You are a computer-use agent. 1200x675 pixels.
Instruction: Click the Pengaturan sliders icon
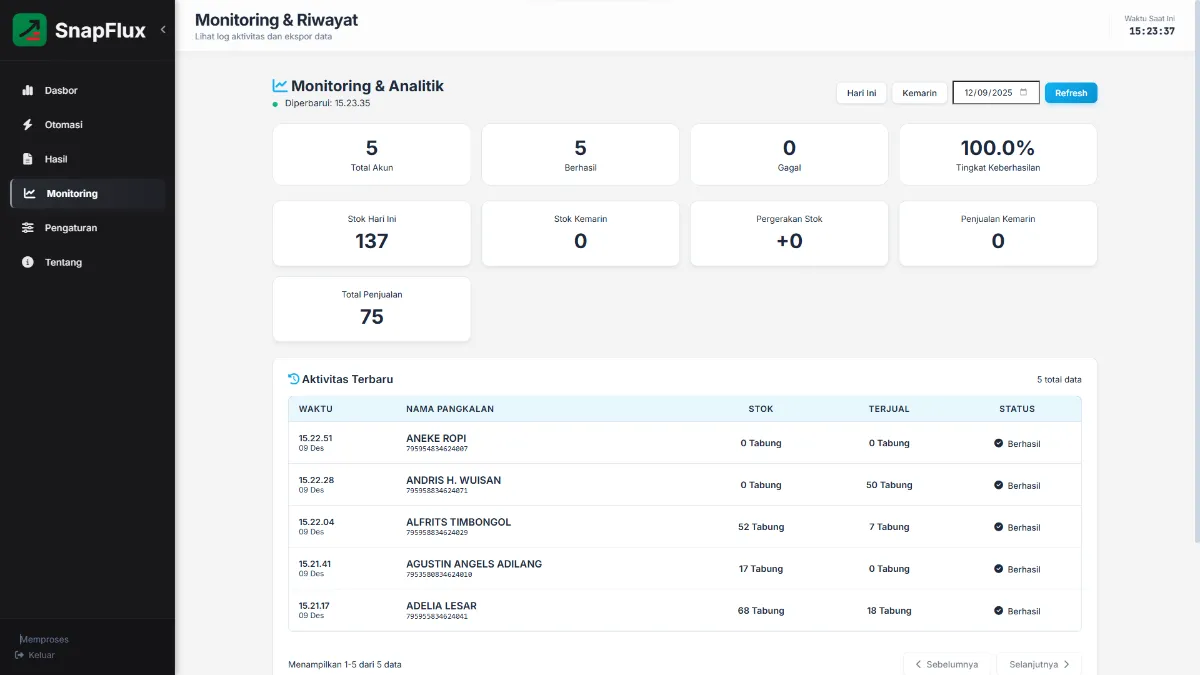point(28,228)
